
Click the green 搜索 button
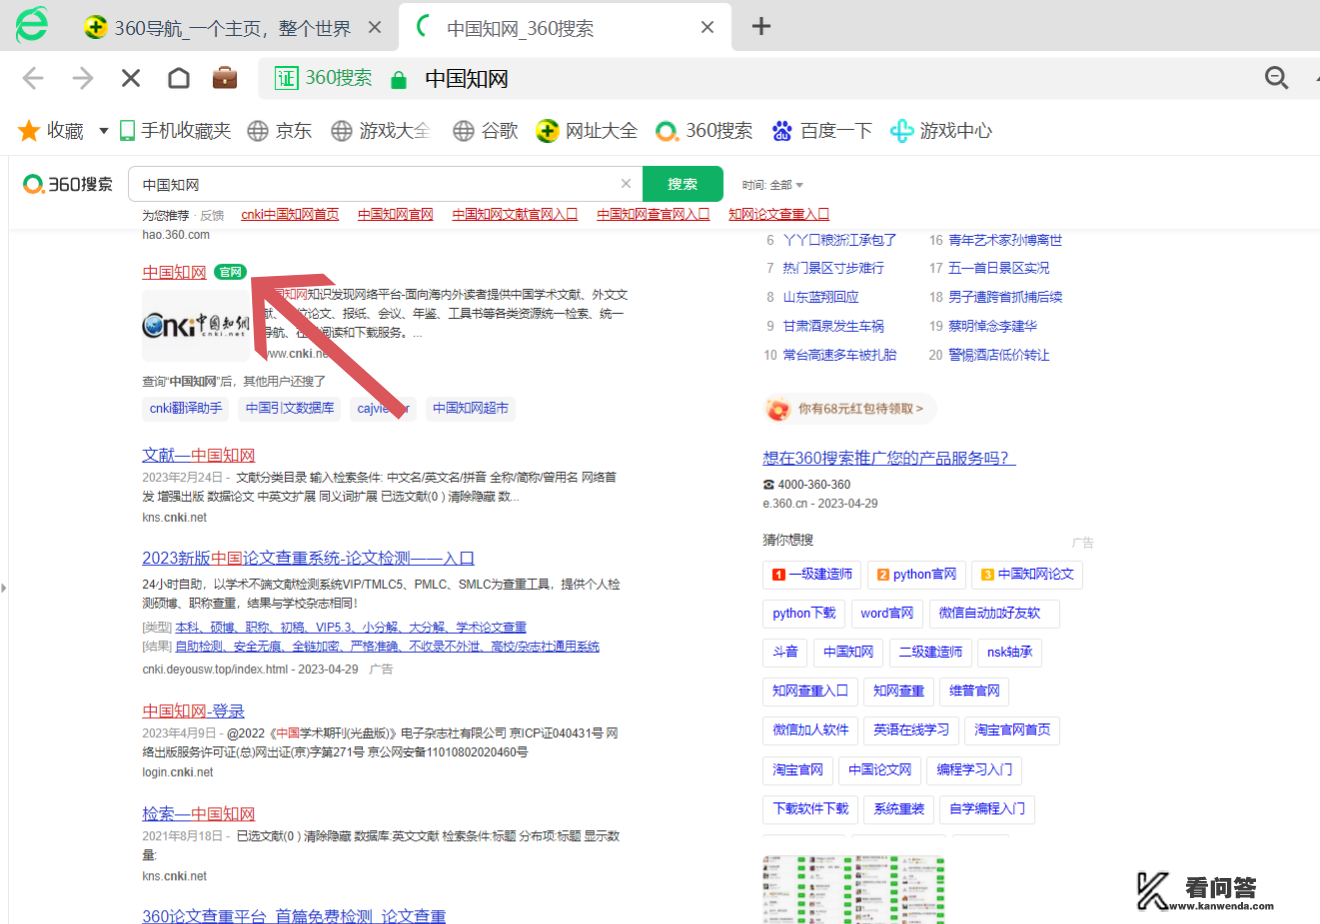[x=682, y=184]
